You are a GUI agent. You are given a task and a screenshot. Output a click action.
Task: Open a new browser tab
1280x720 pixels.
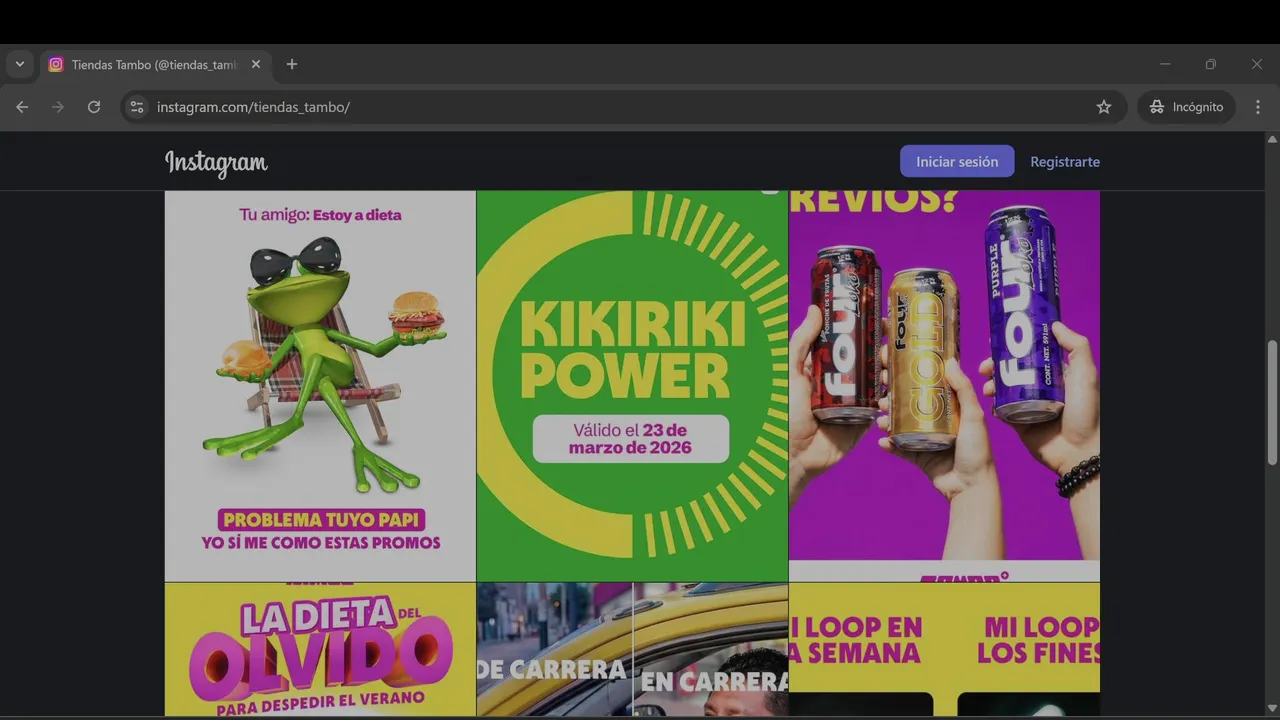(x=292, y=64)
